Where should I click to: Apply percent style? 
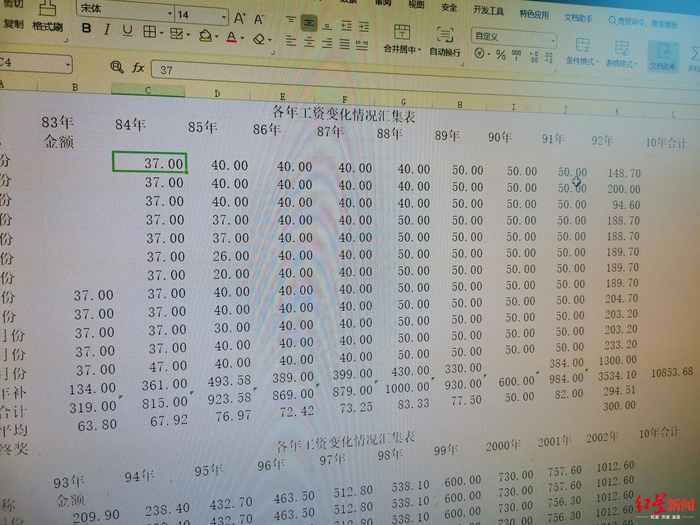click(x=501, y=55)
